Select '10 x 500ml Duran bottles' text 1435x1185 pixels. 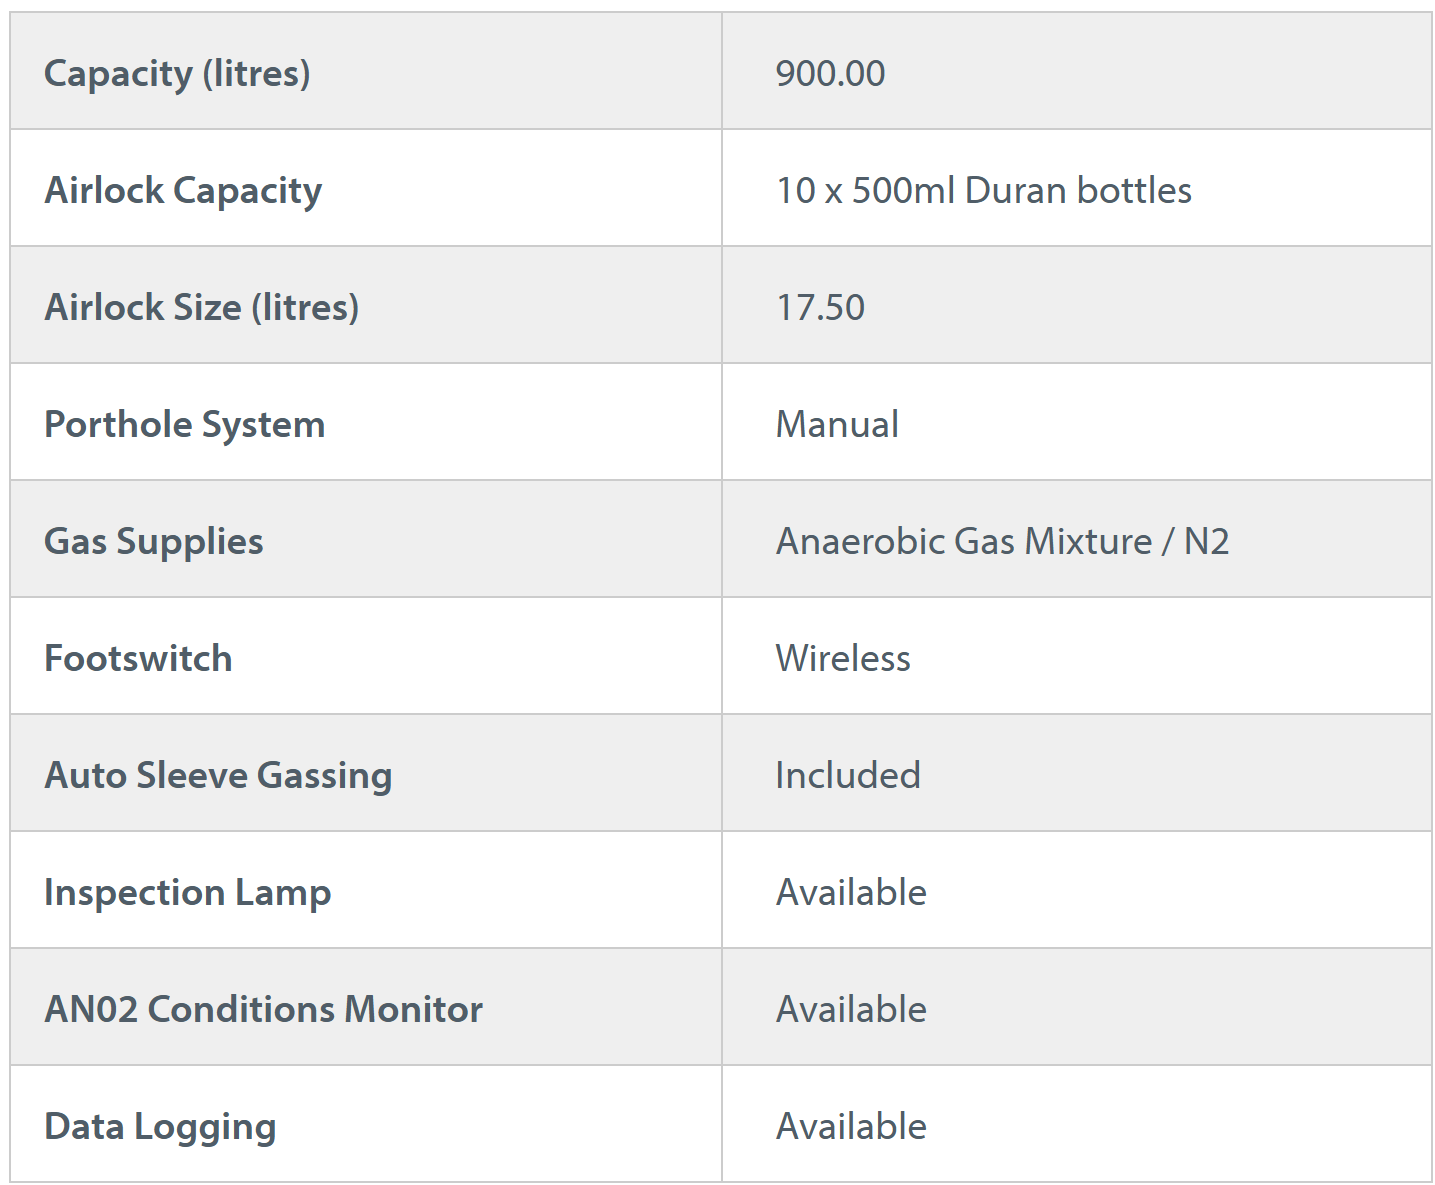click(984, 190)
